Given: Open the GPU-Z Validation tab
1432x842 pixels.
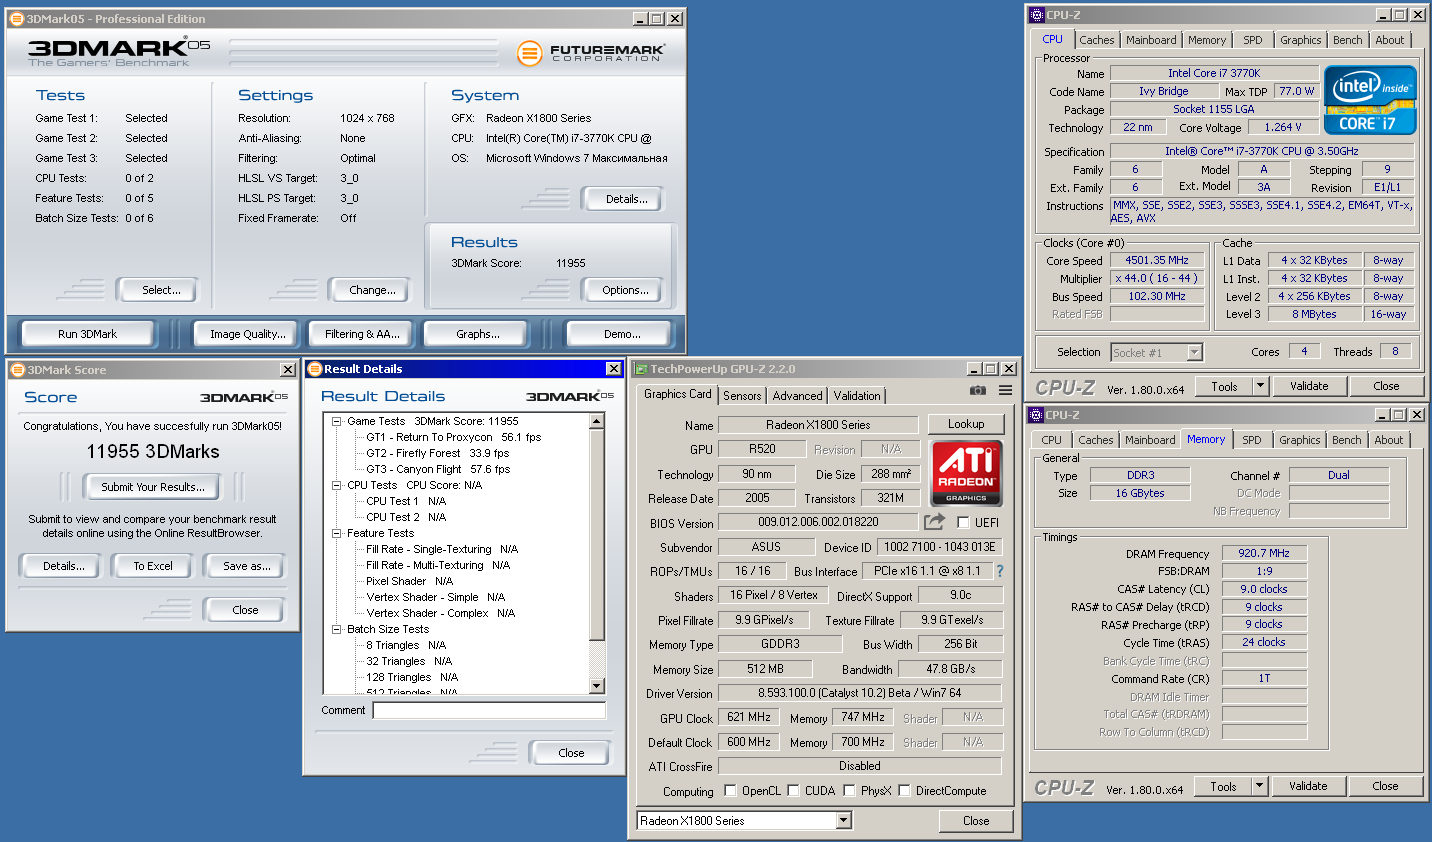Looking at the screenshot, I should click(x=857, y=396).
